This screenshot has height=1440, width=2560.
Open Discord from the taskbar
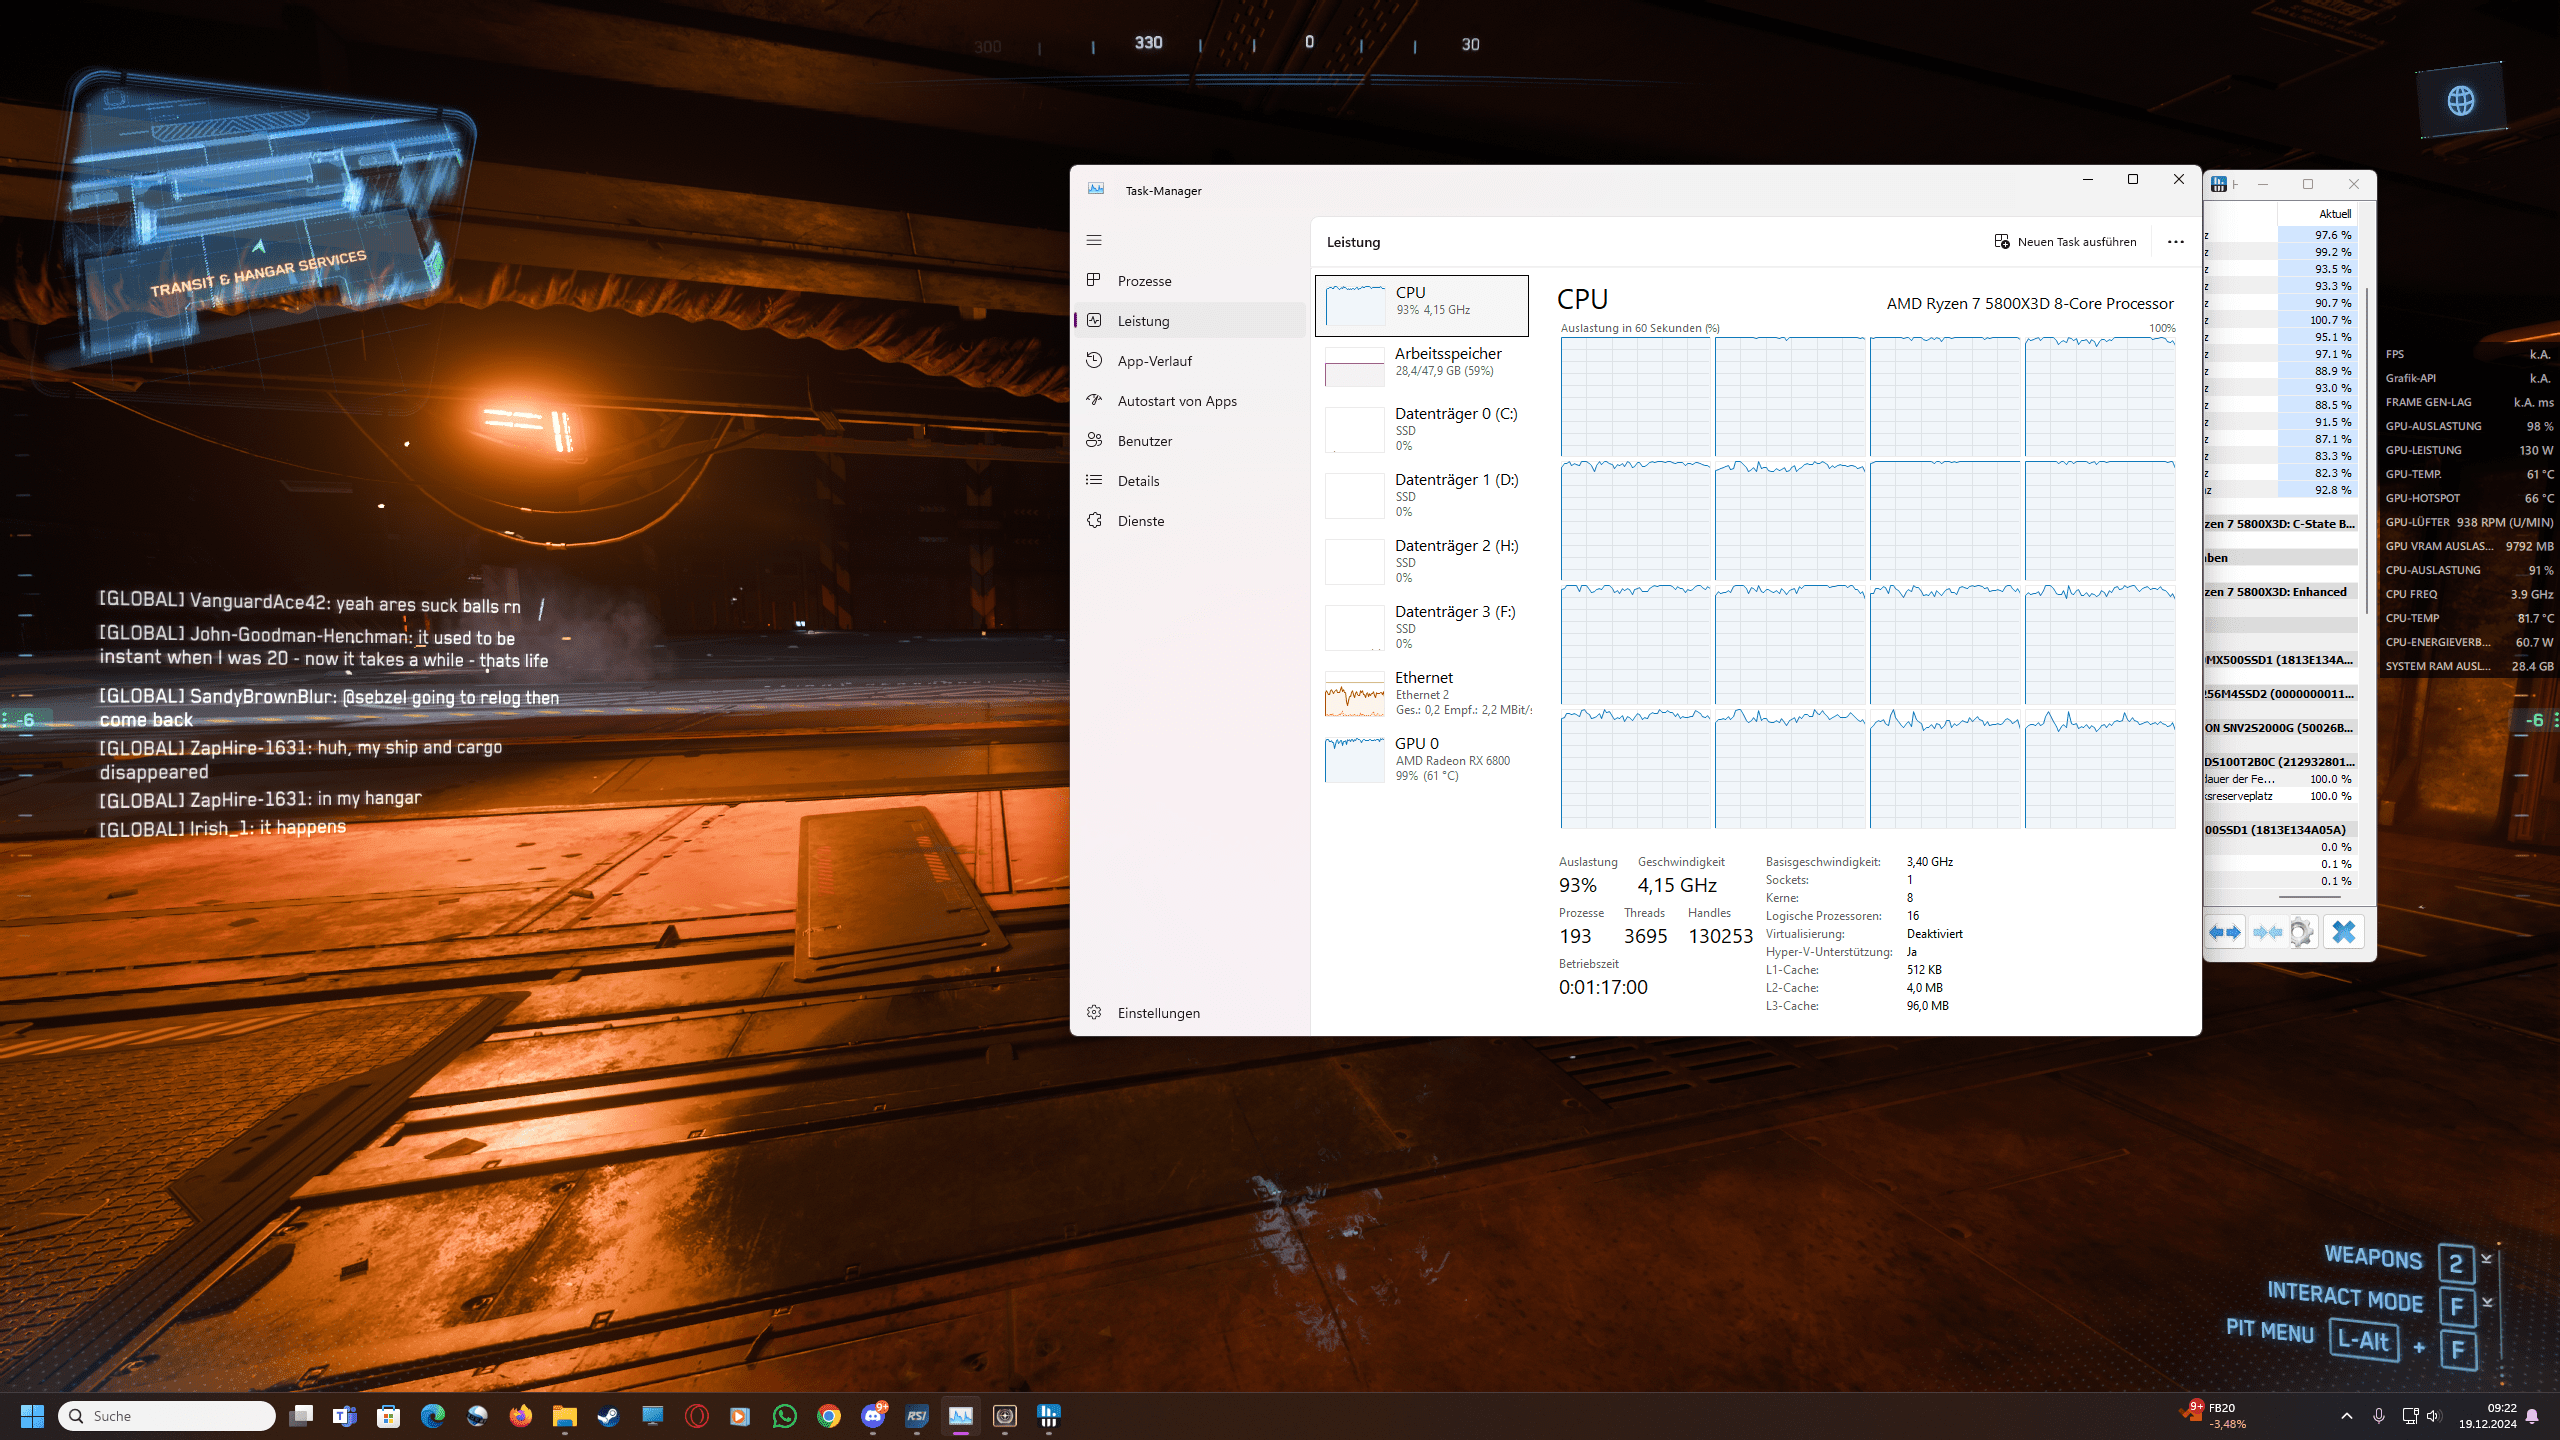[873, 1416]
